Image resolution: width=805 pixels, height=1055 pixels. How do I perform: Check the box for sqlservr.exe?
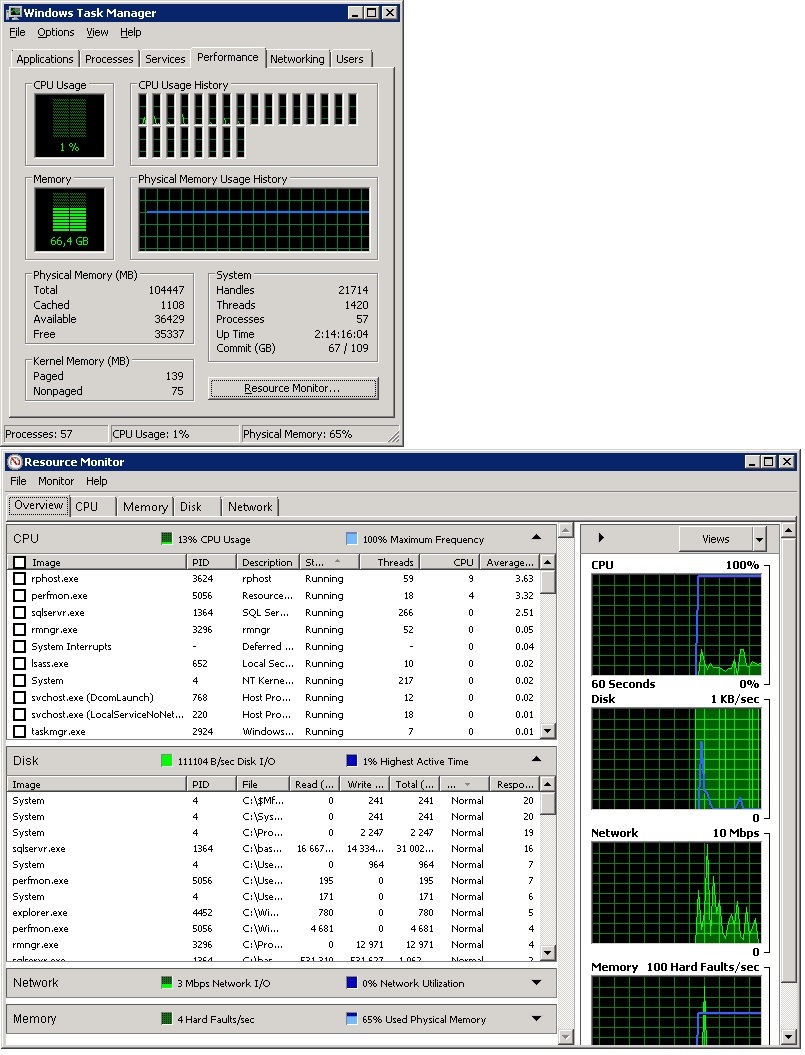[x=20, y=612]
